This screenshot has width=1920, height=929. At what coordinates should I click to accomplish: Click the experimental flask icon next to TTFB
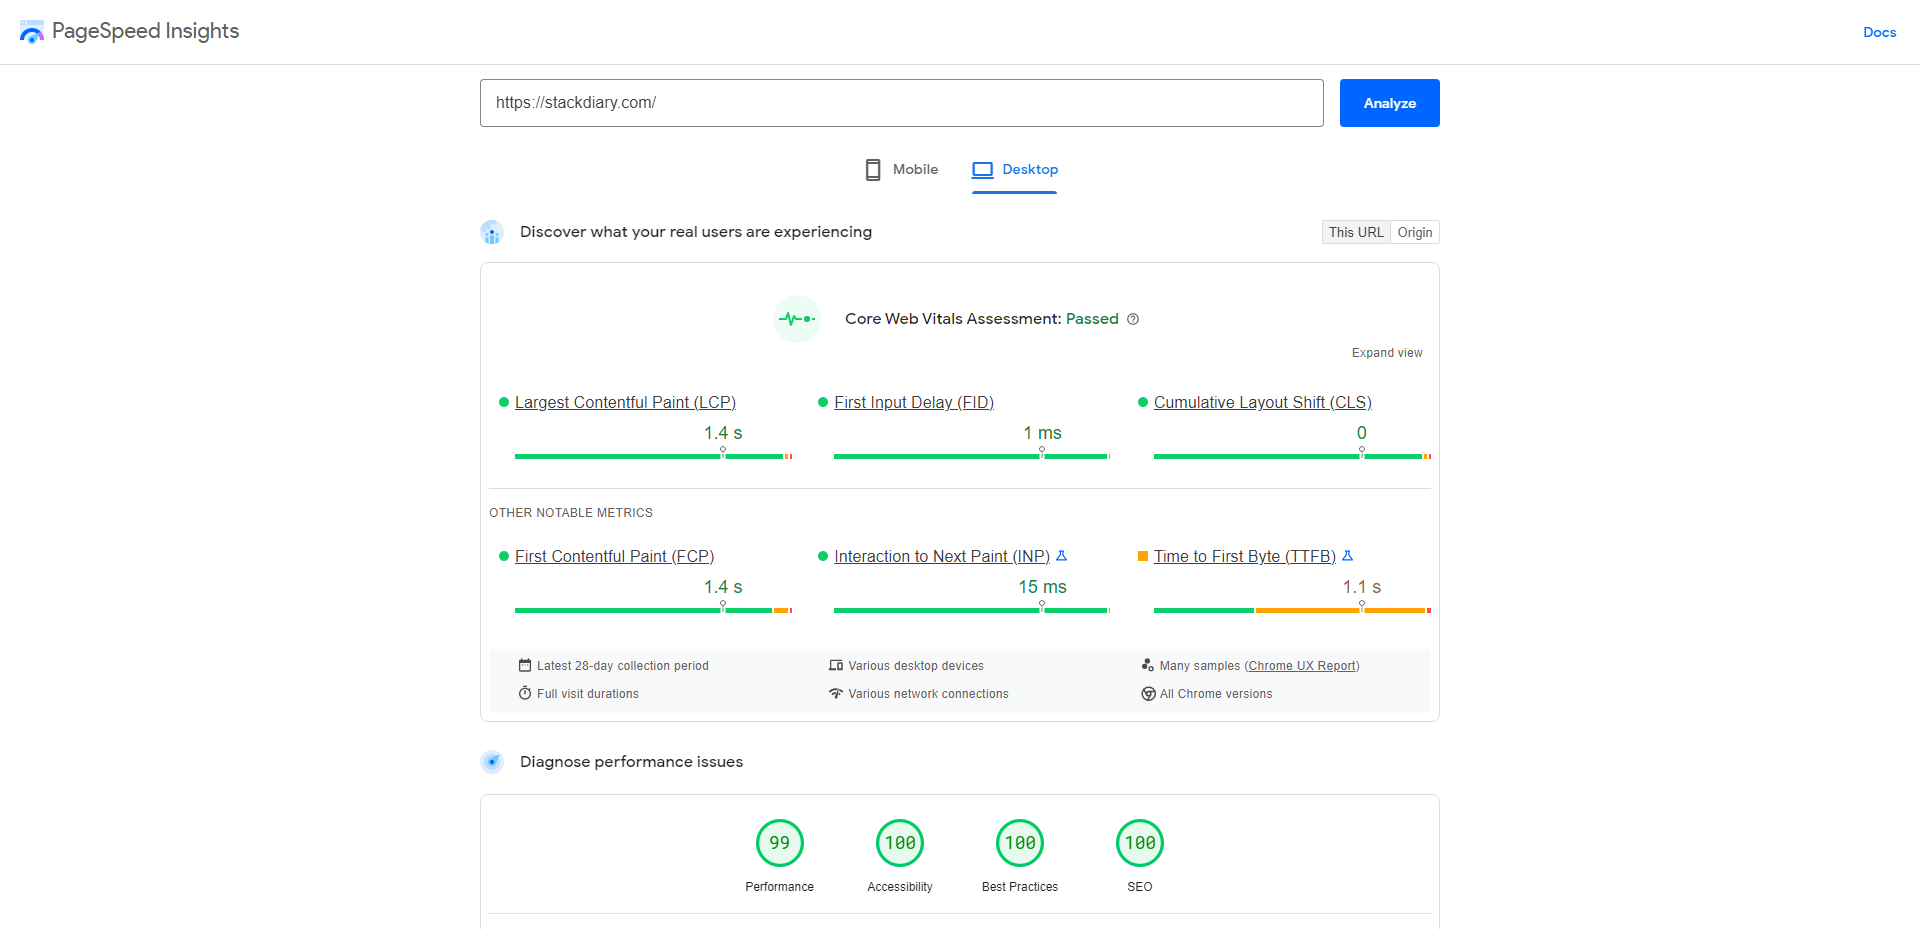(x=1347, y=555)
